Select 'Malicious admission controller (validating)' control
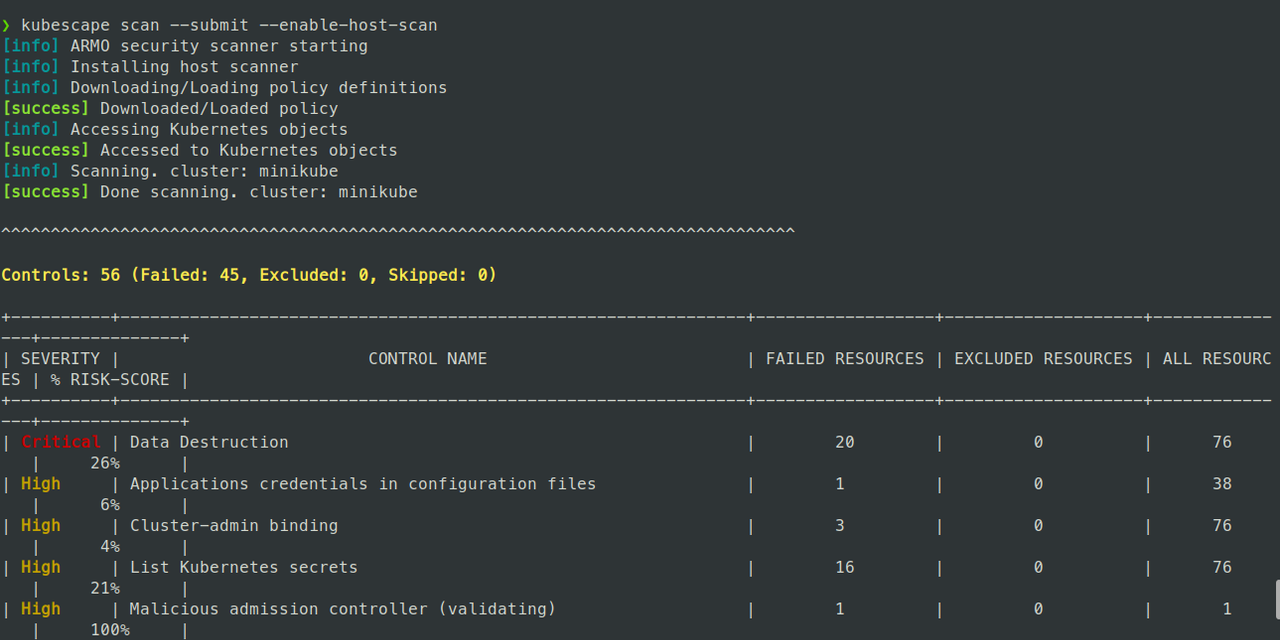The height and width of the screenshot is (640, 1280). [x=343, y=609]
